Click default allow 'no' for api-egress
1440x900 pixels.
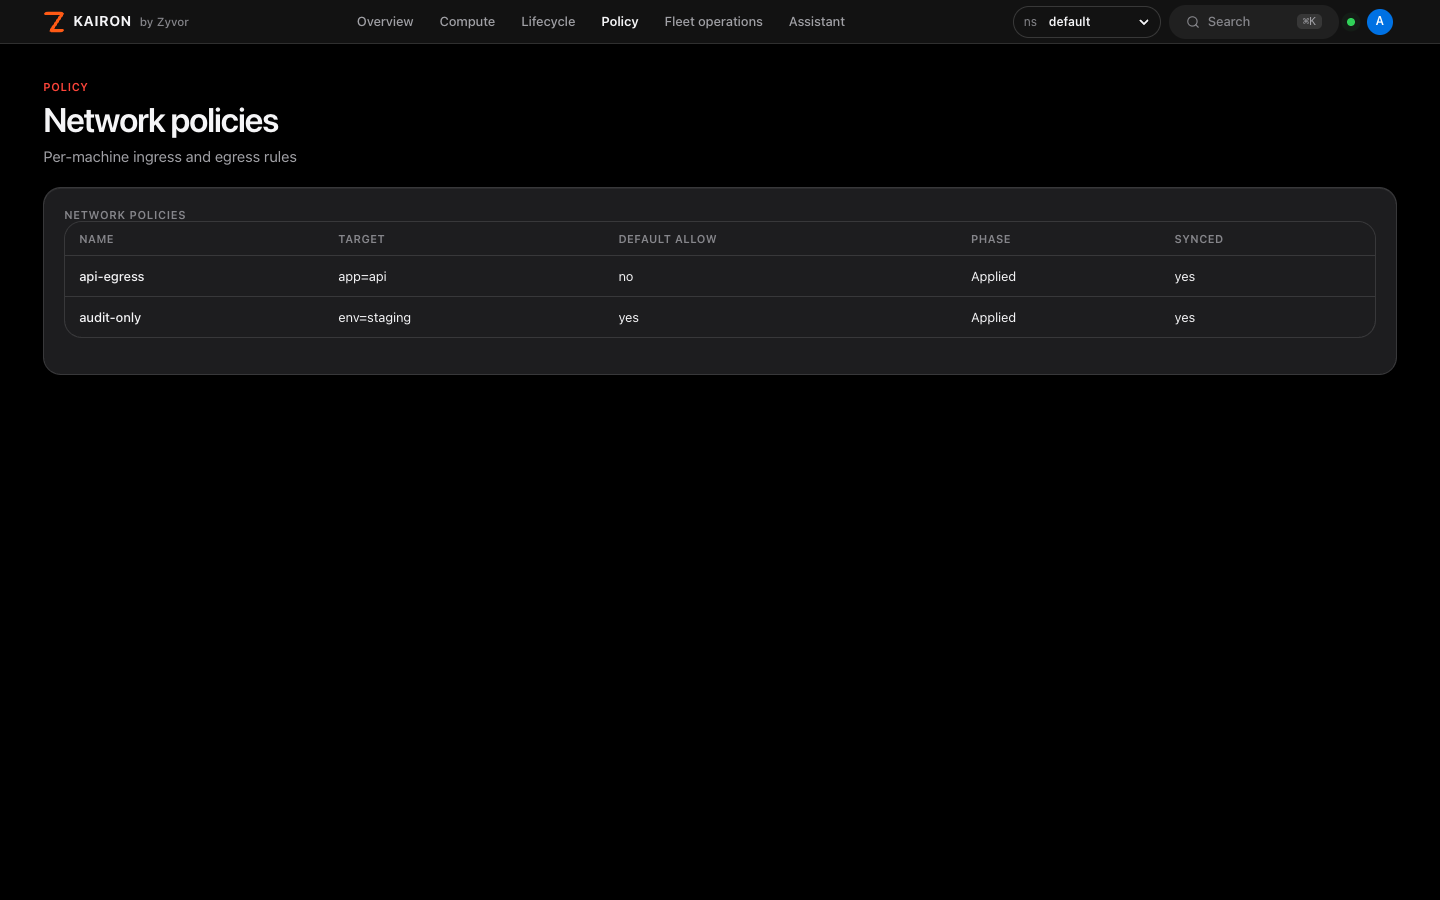point(626,277)
